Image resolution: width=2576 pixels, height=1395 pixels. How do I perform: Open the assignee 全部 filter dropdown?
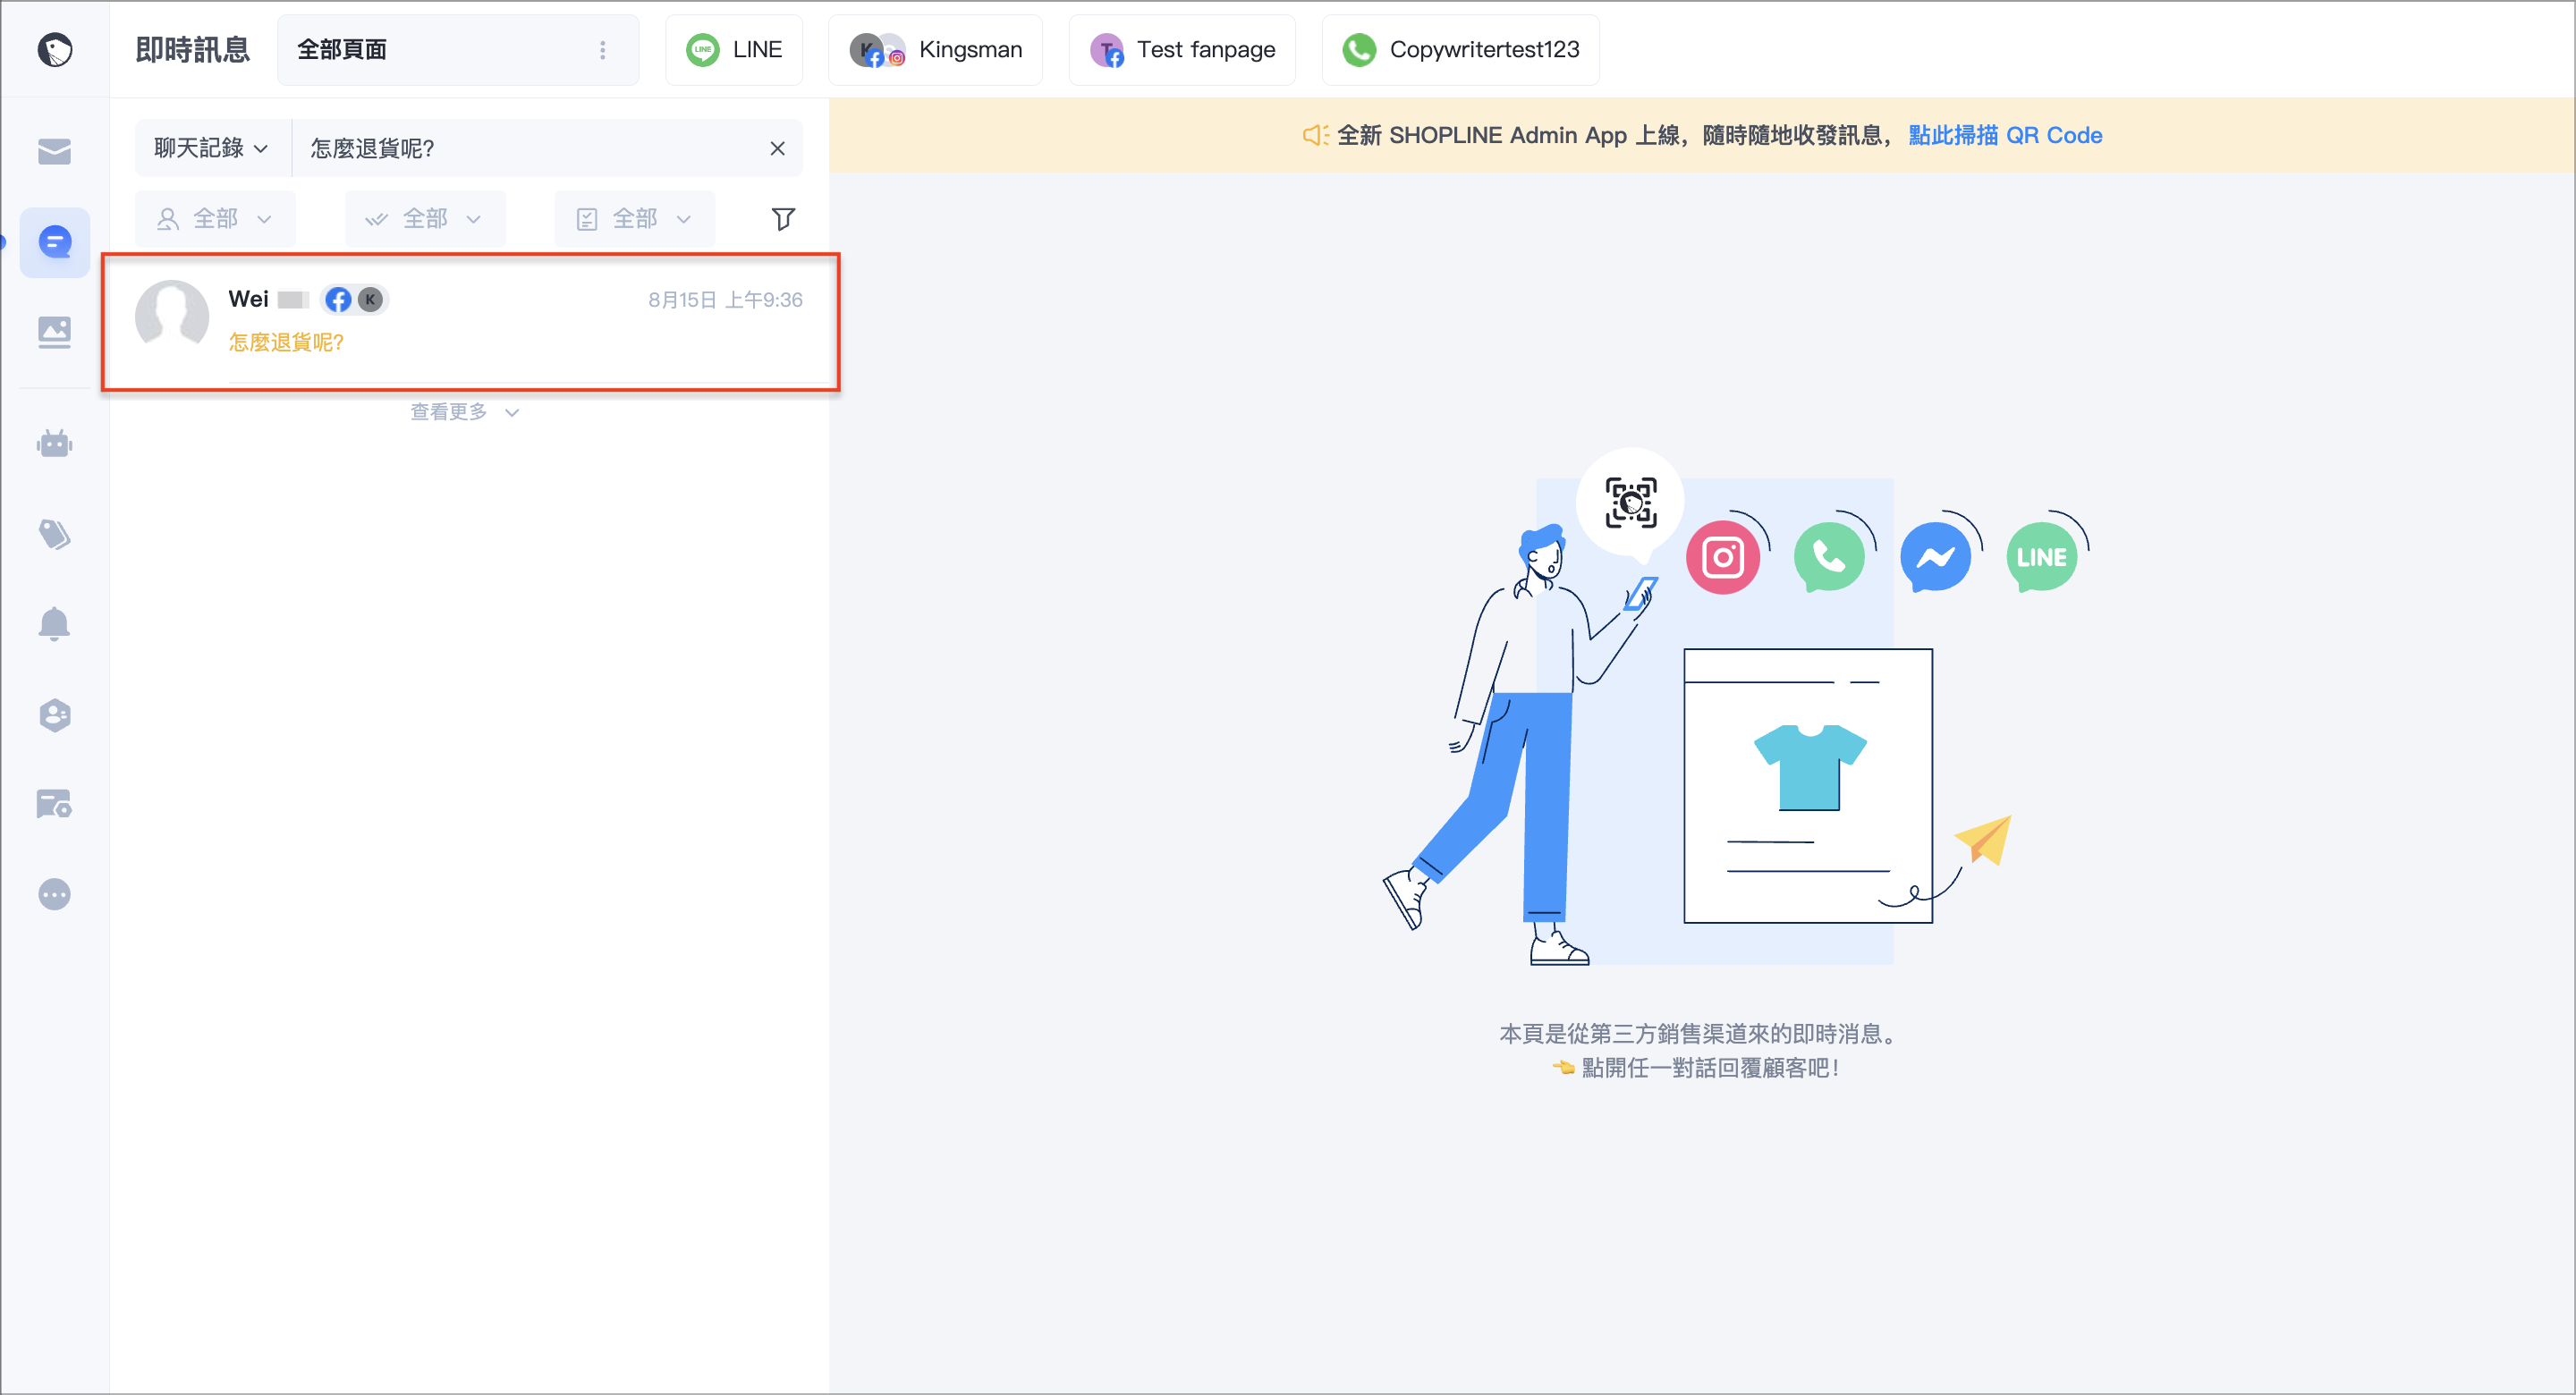click(215, 219)
